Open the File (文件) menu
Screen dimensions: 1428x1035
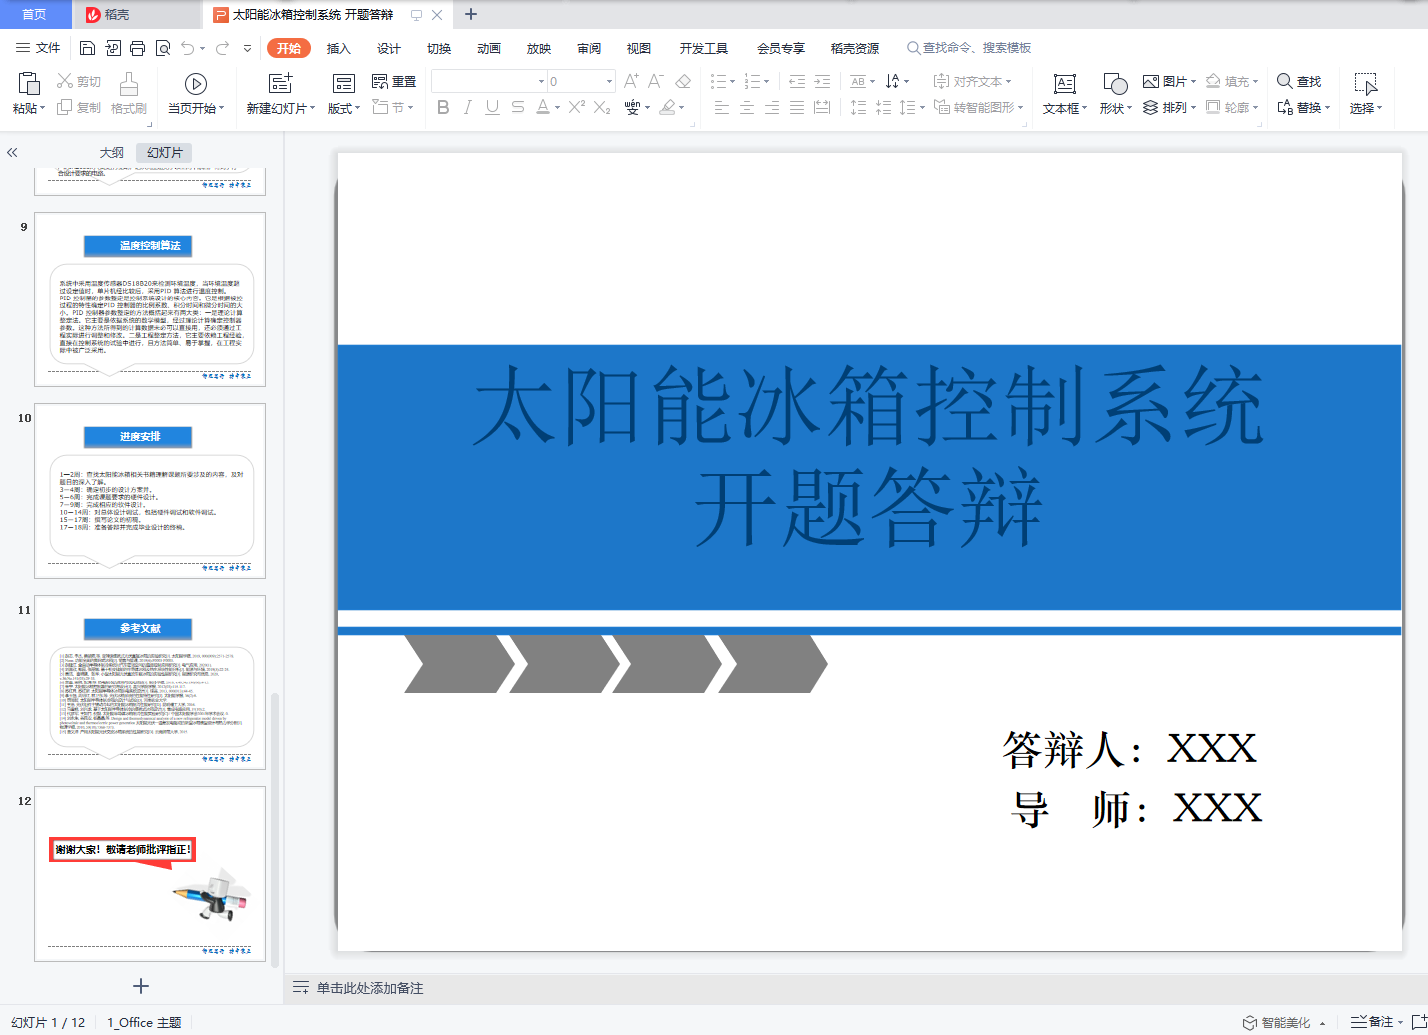click(x=38, y=48)
